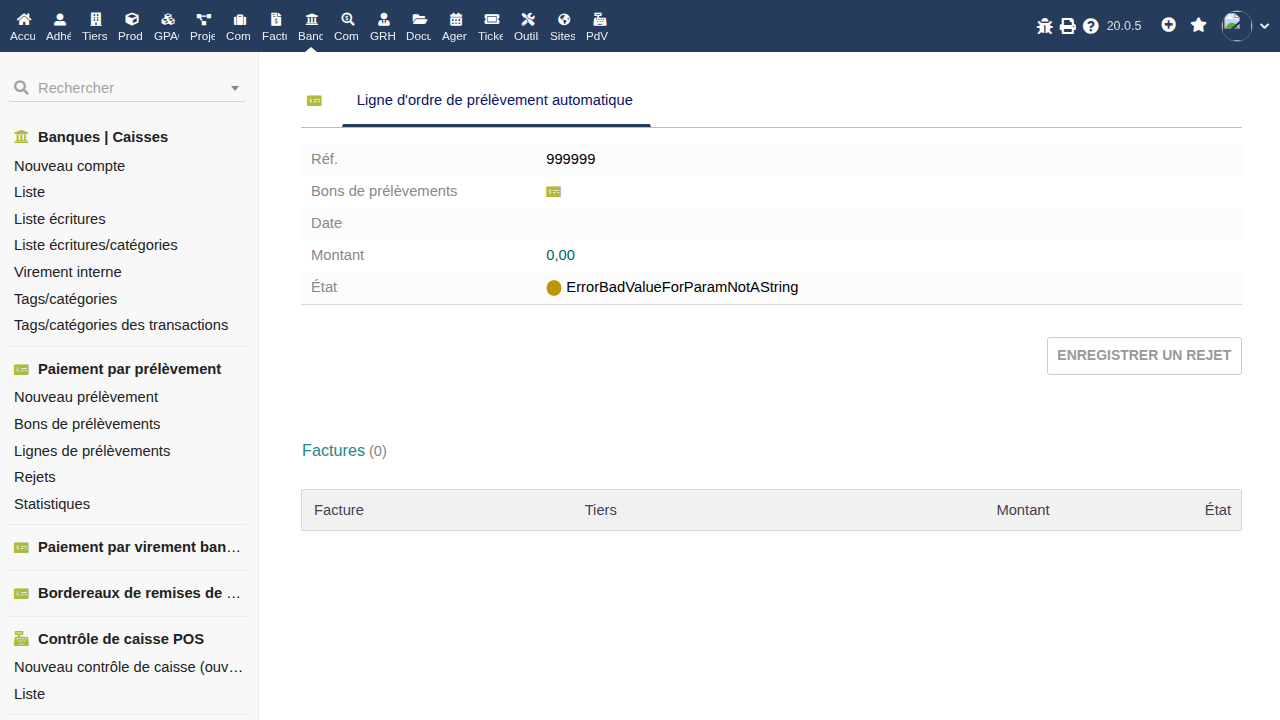
Task: Open the Documents folder module
Action: 419,26
